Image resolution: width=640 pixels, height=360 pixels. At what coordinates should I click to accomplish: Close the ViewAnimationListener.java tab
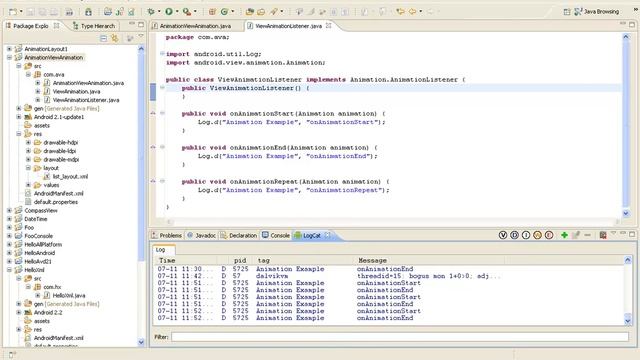329,26
